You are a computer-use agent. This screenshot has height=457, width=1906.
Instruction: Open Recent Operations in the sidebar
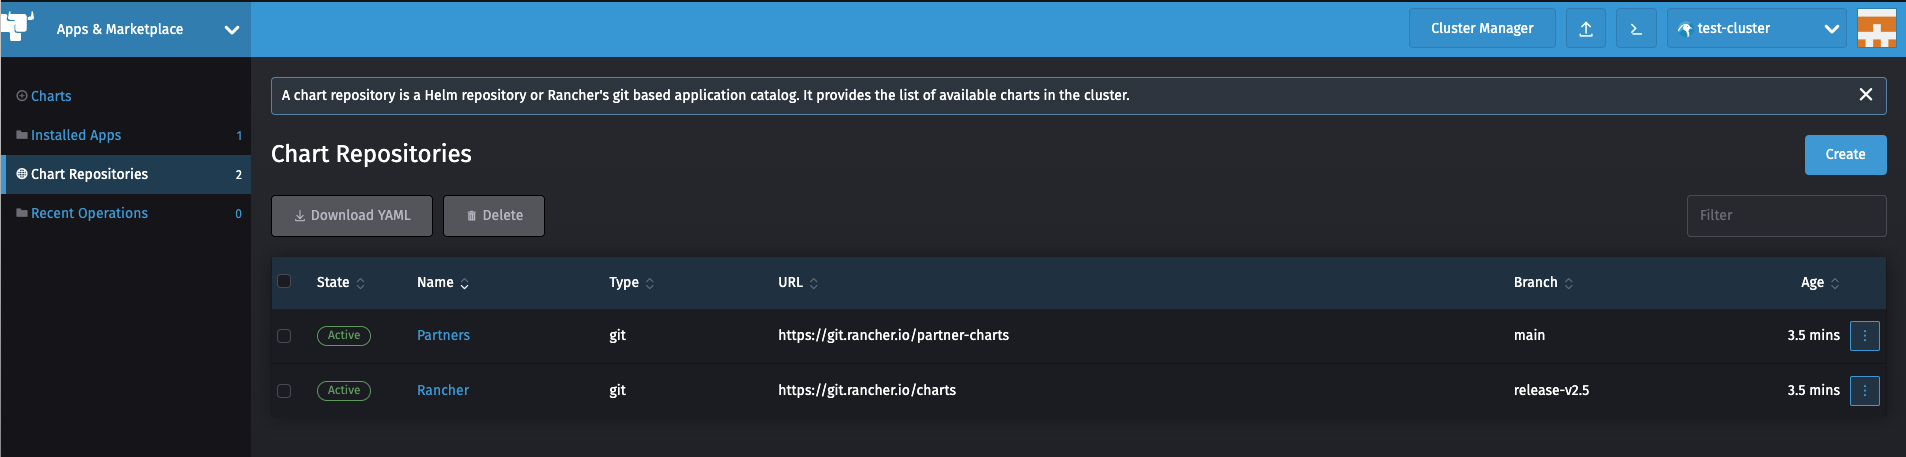(89, 214)
